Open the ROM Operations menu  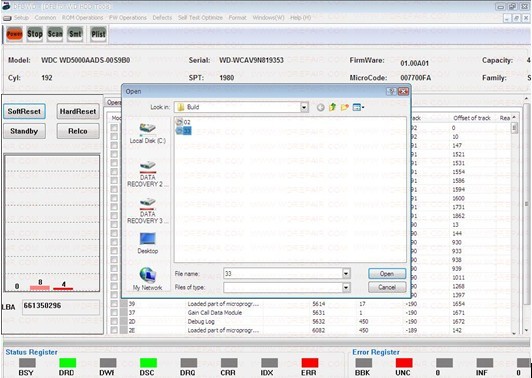coord(82,18)
